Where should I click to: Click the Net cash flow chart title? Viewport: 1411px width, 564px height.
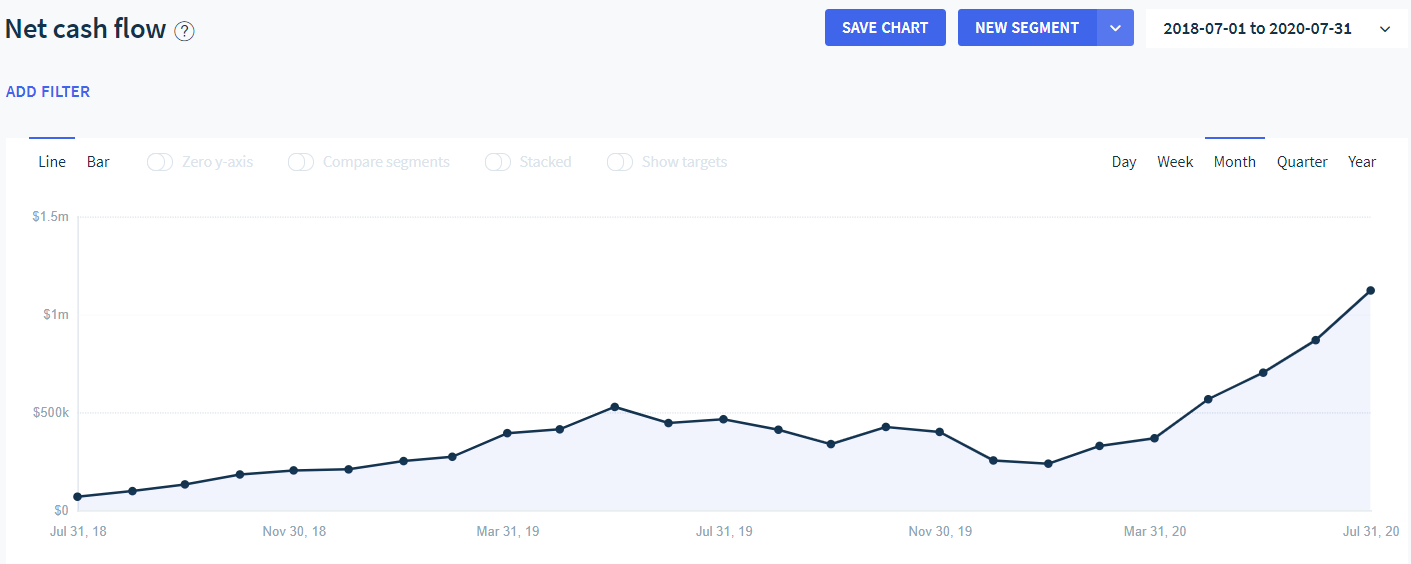pos(86,29)
